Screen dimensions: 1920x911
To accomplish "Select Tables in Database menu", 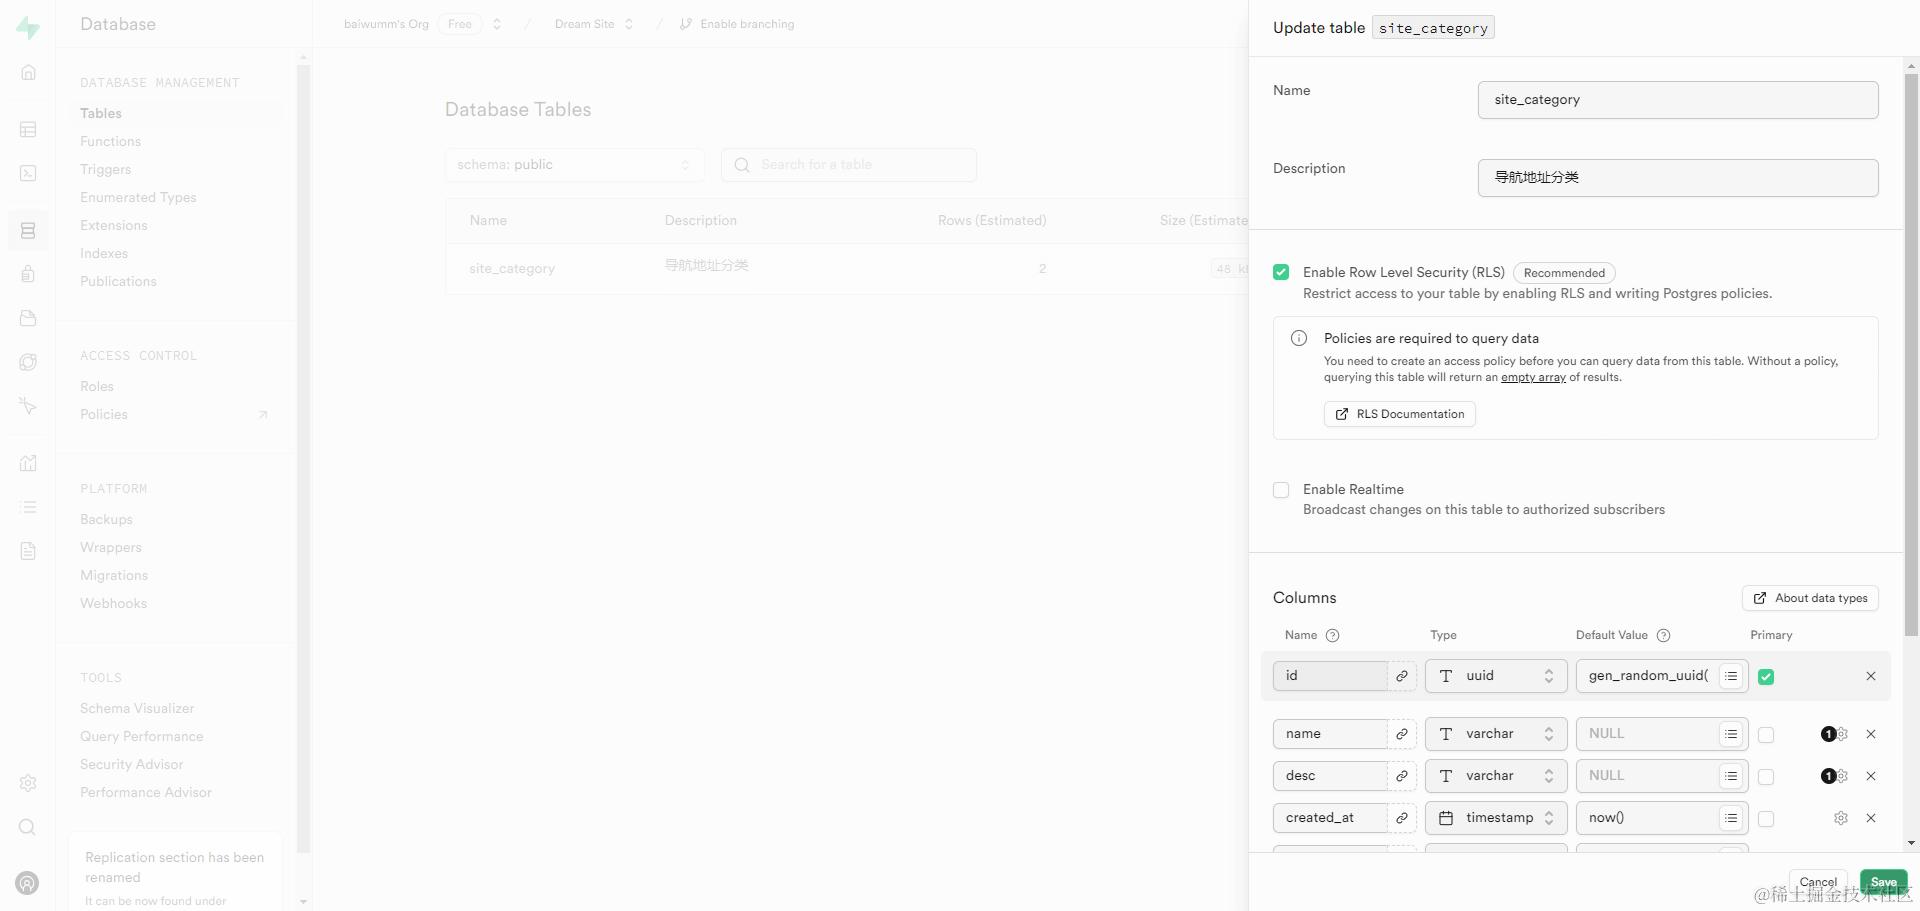I will [x=101, y=114].
